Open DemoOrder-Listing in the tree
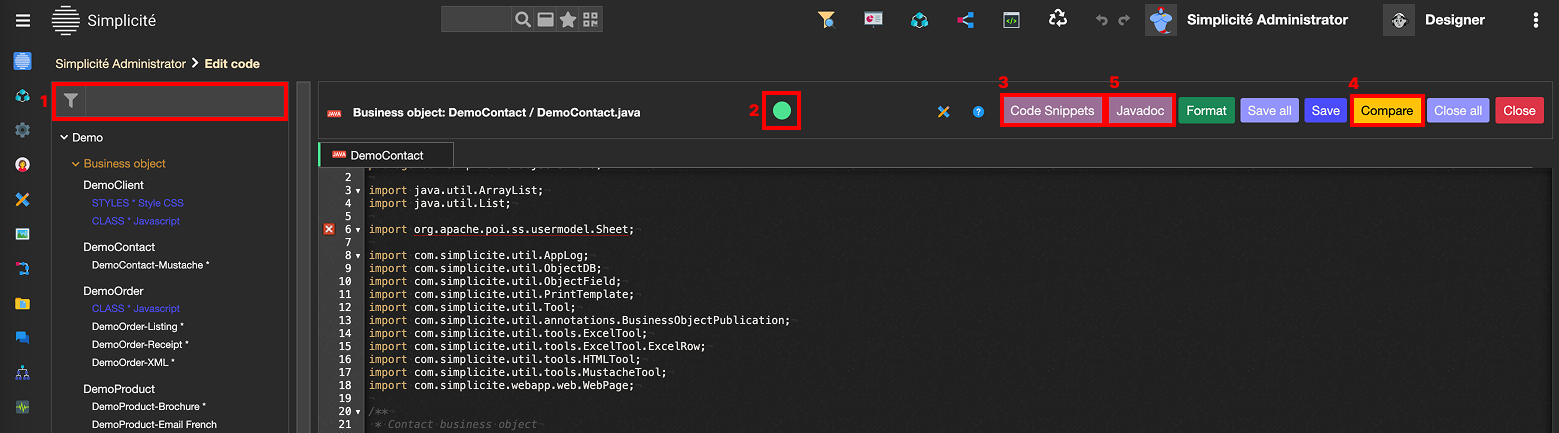 (x=137, y=326)
